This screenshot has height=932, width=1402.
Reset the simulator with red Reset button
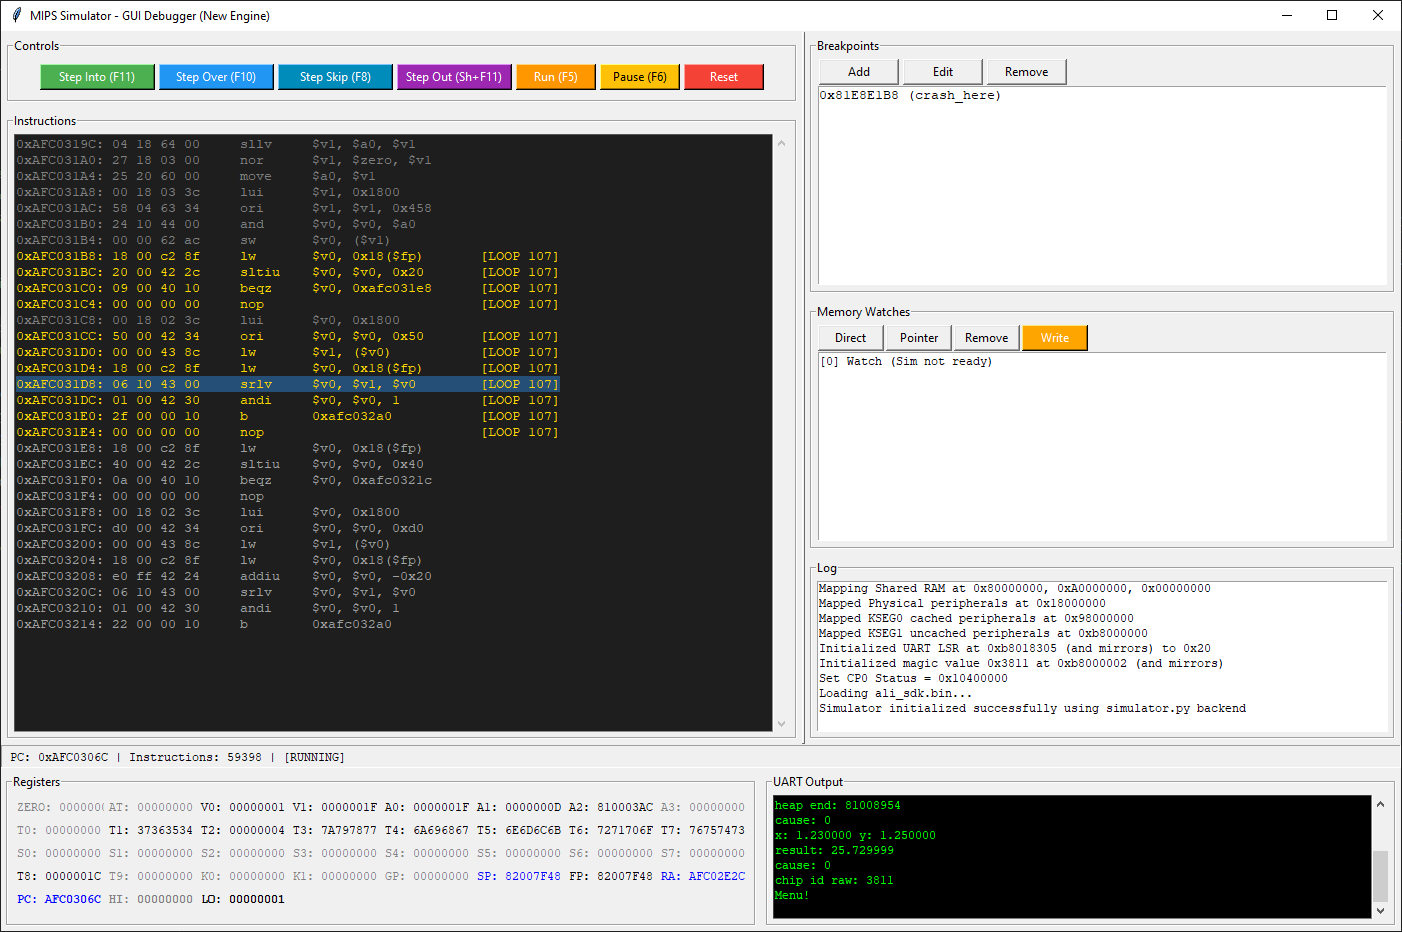[723, 77]
